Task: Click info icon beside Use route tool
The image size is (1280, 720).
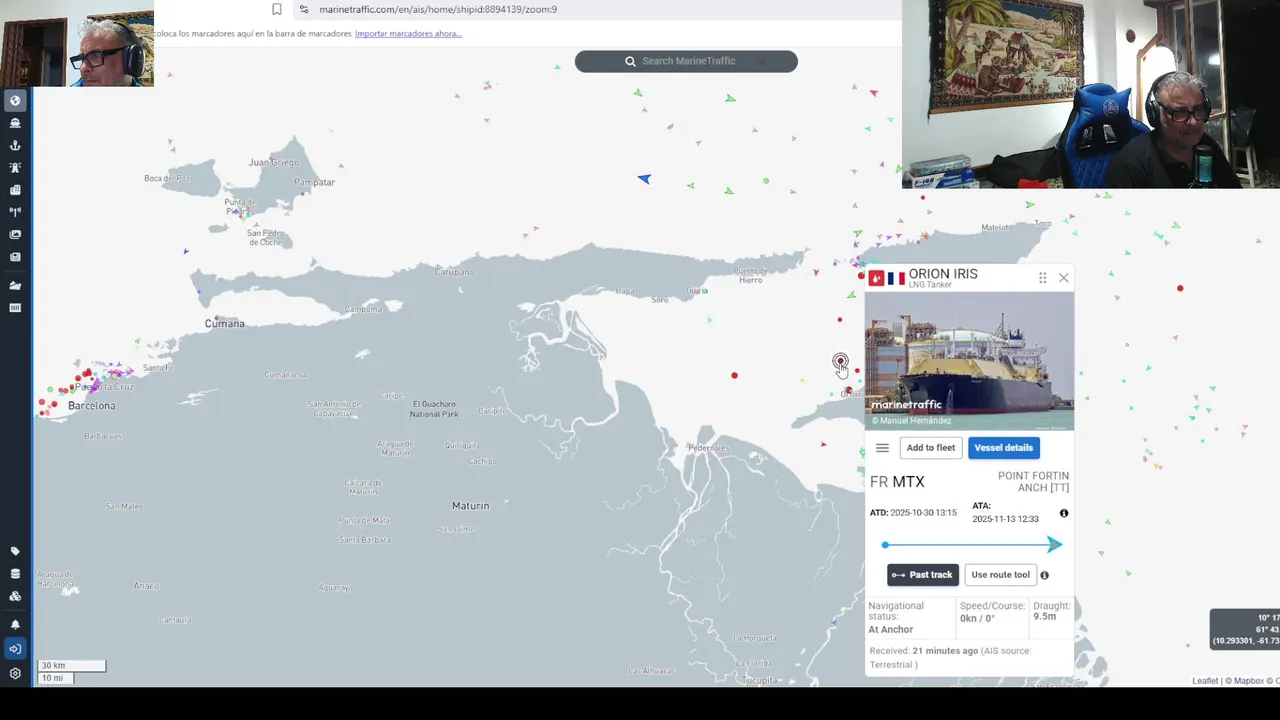Action: tap(1044, 575)
